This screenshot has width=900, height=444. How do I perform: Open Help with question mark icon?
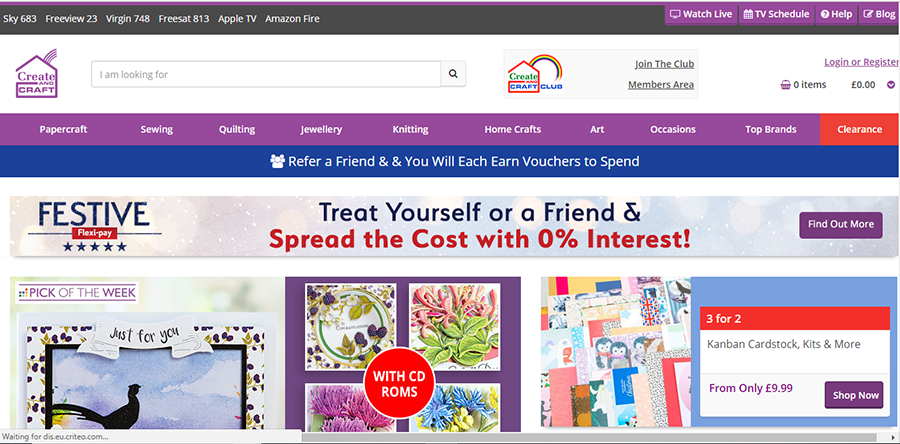[836, 14]
